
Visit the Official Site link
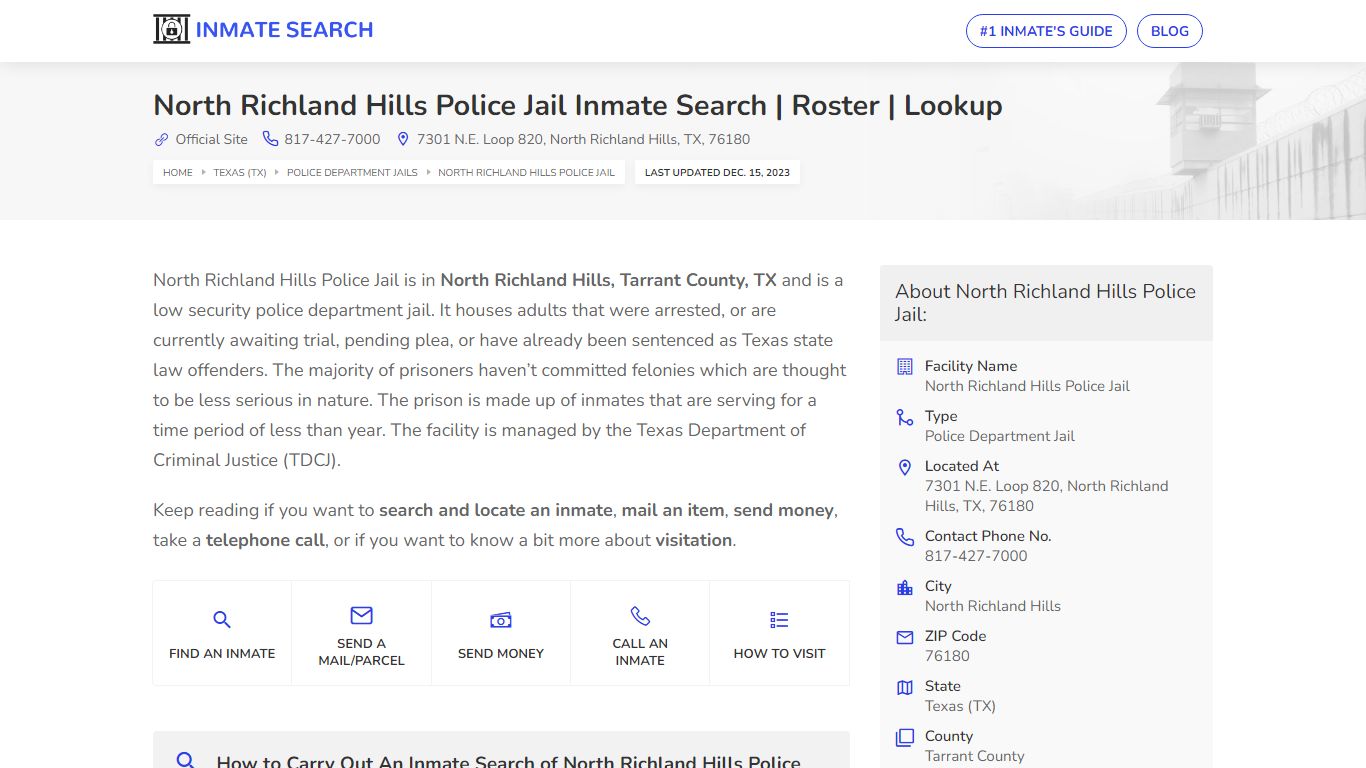[212, 139]
